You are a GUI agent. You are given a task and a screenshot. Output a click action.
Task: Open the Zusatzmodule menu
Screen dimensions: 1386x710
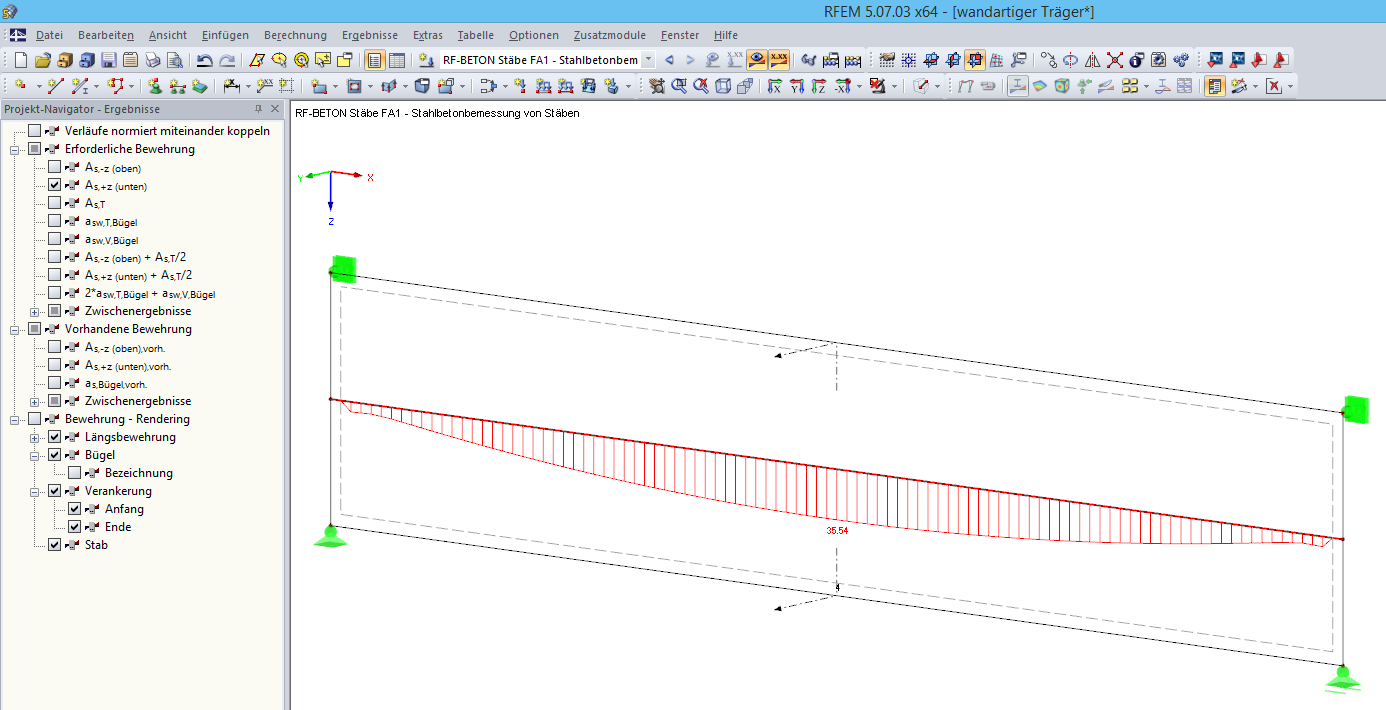click(x=610, y=35)
